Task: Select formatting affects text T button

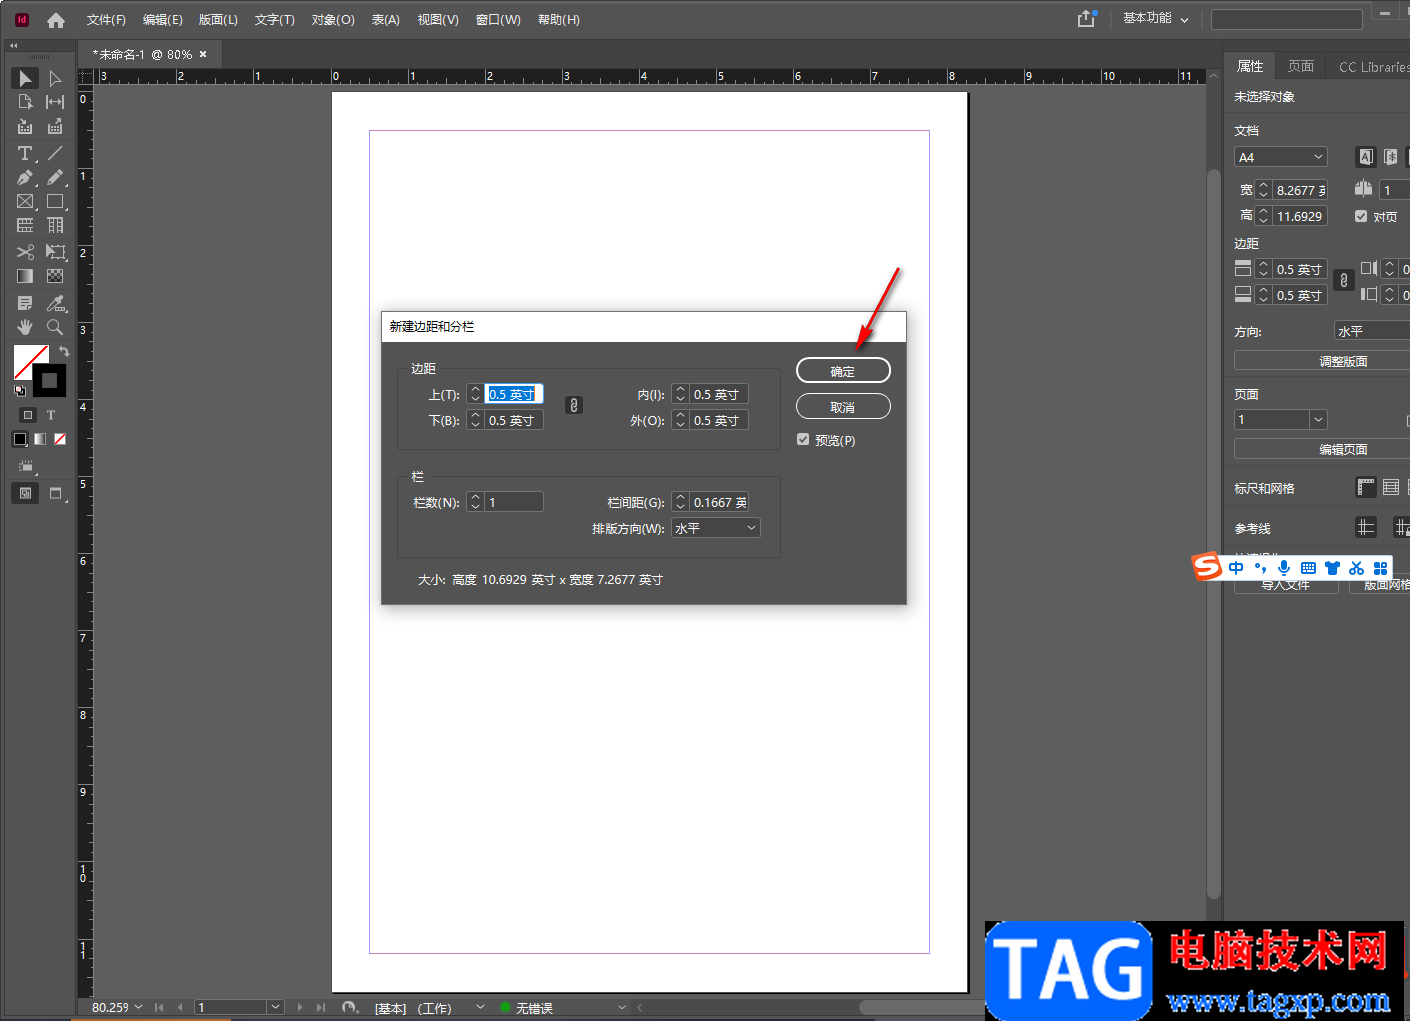Action: (x=51, y=415)
